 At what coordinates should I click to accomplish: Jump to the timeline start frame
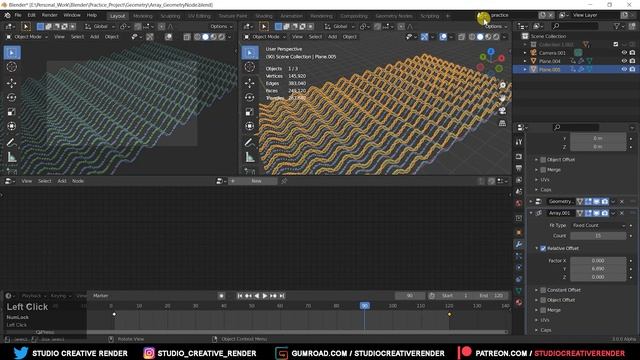point(240,296)
